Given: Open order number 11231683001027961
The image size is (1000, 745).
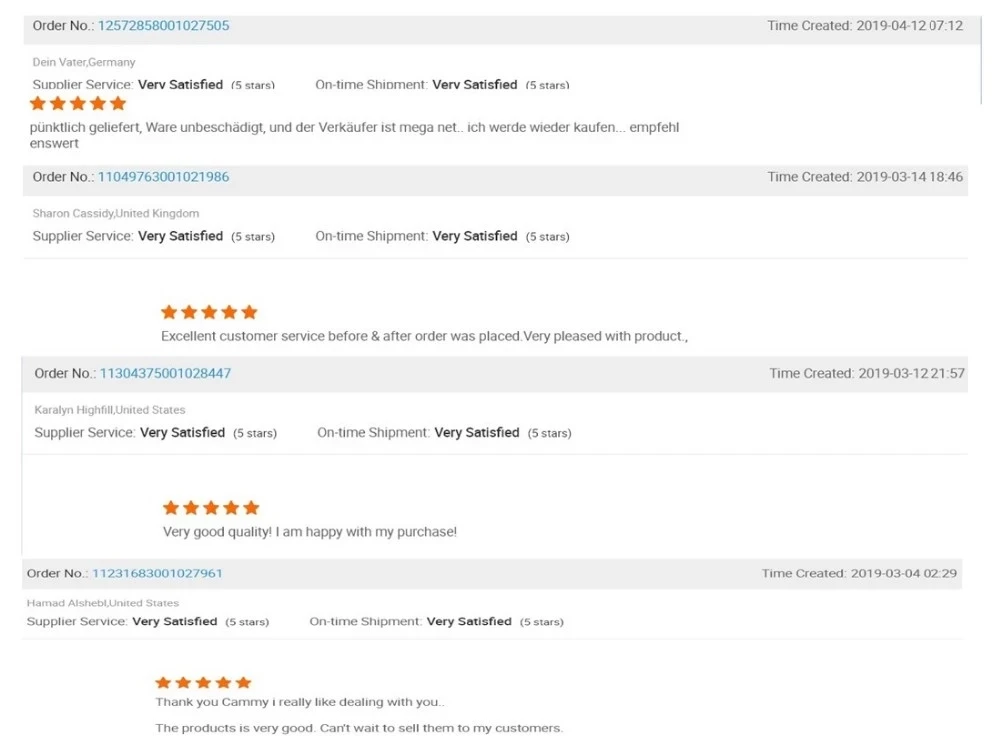Looking at the screenshot, I should click(x=157, y=573).
